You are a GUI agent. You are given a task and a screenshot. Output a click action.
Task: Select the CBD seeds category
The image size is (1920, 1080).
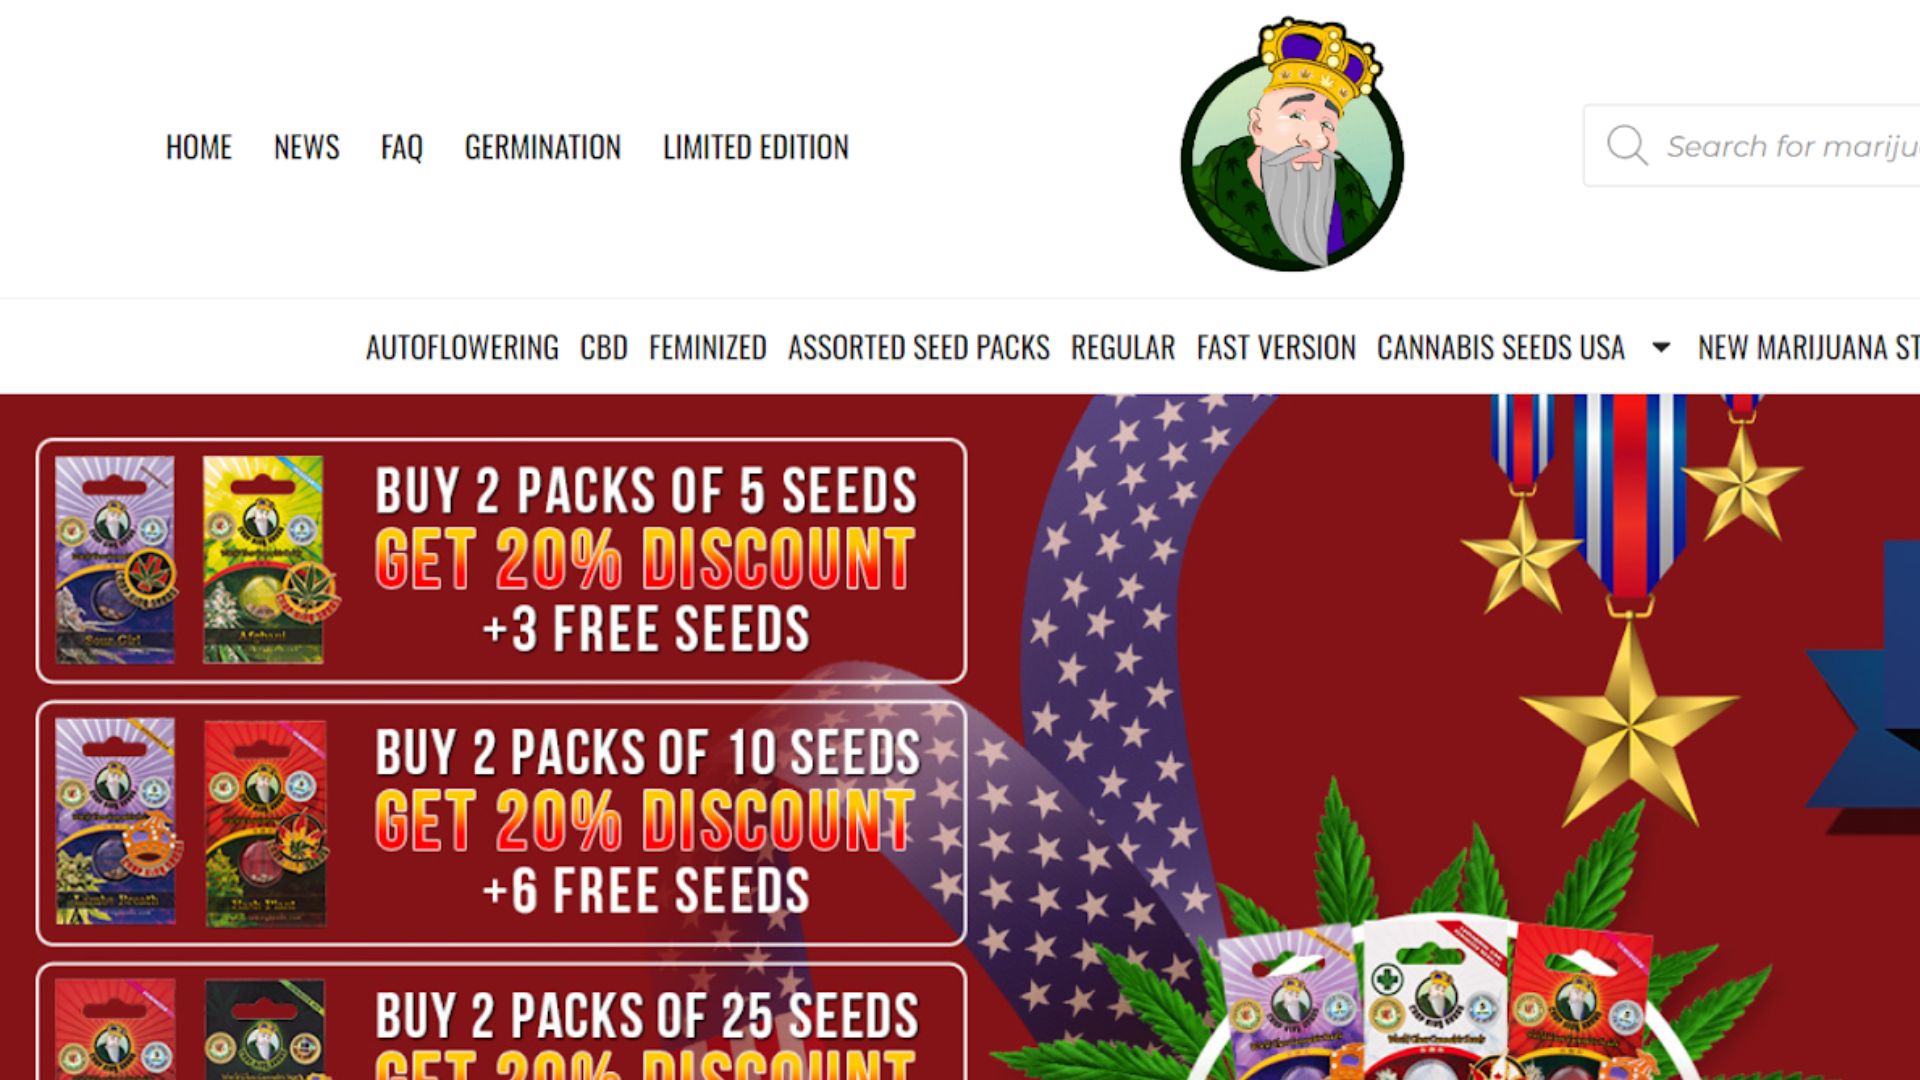[604, 348]
